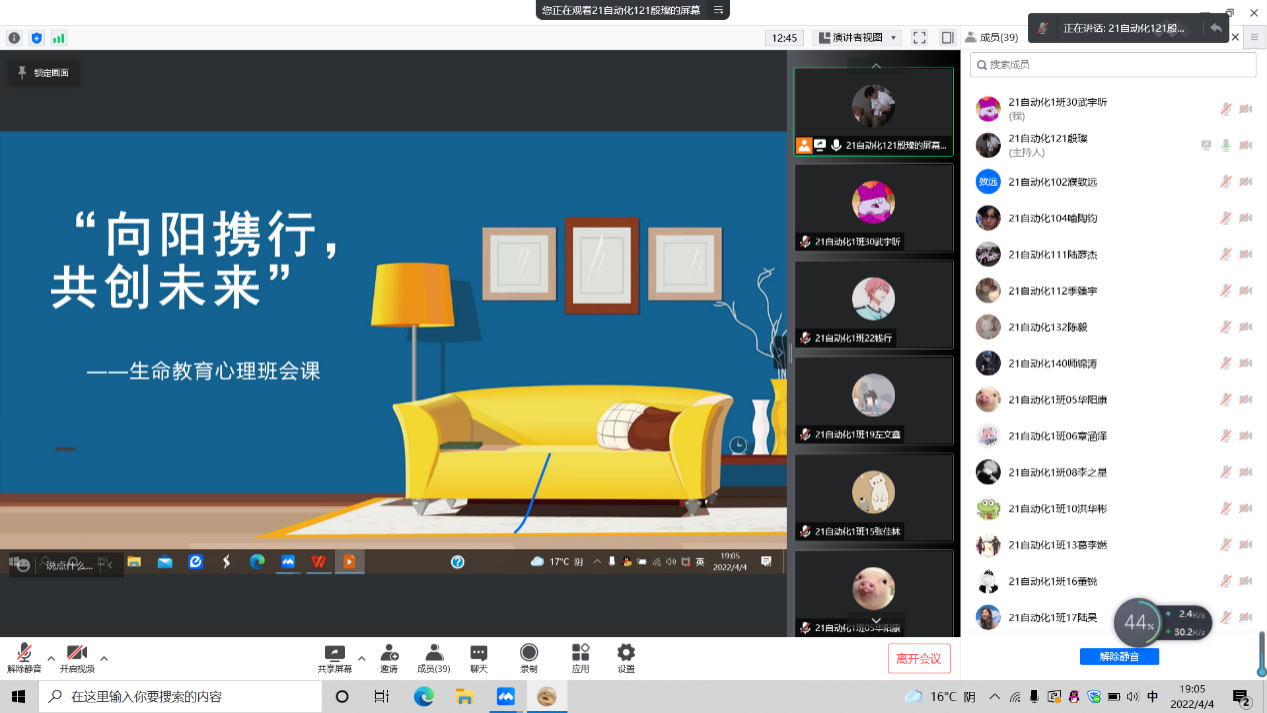
Task: Select member 21自动化1班10洪华彬 in list
Action: point(1114,509)
